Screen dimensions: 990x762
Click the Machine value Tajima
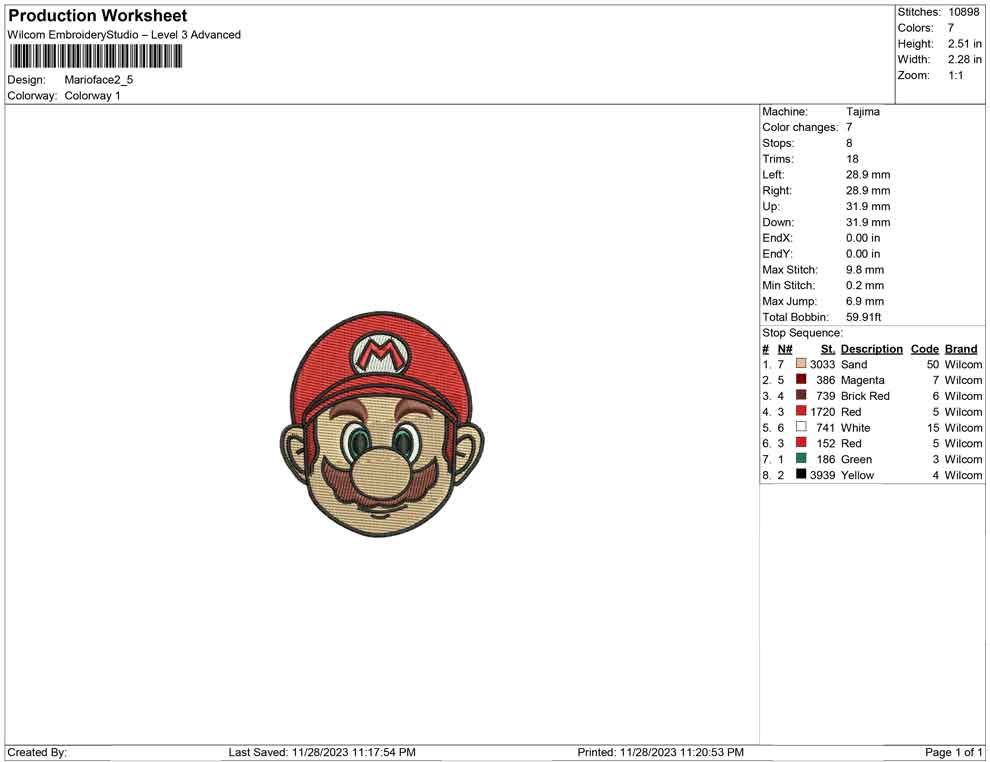coord(862,112)
